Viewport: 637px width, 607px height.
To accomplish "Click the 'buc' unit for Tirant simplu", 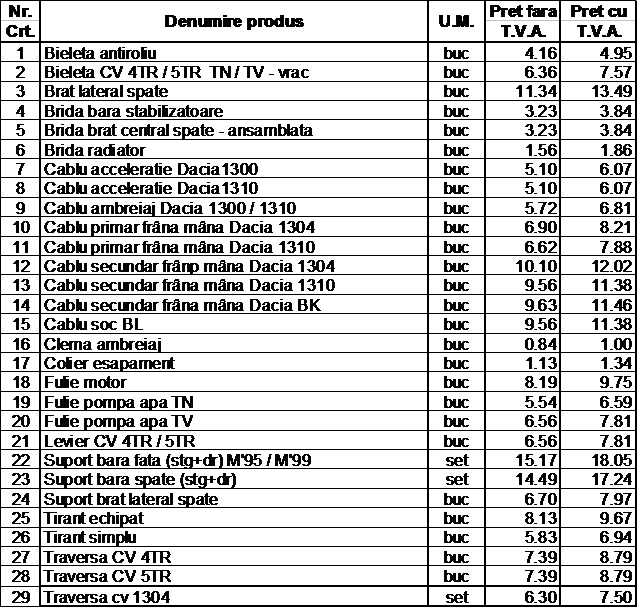I will [456, 538].
